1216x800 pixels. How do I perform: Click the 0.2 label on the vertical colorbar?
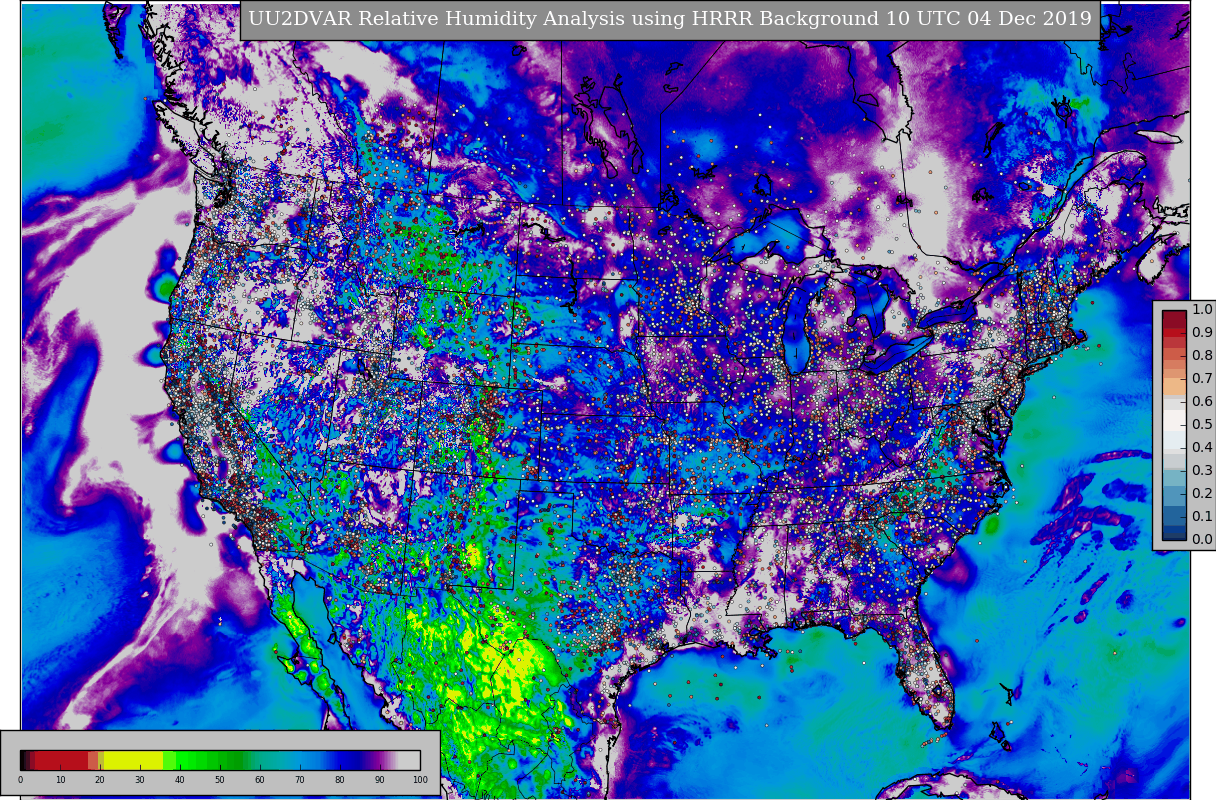1202,494
